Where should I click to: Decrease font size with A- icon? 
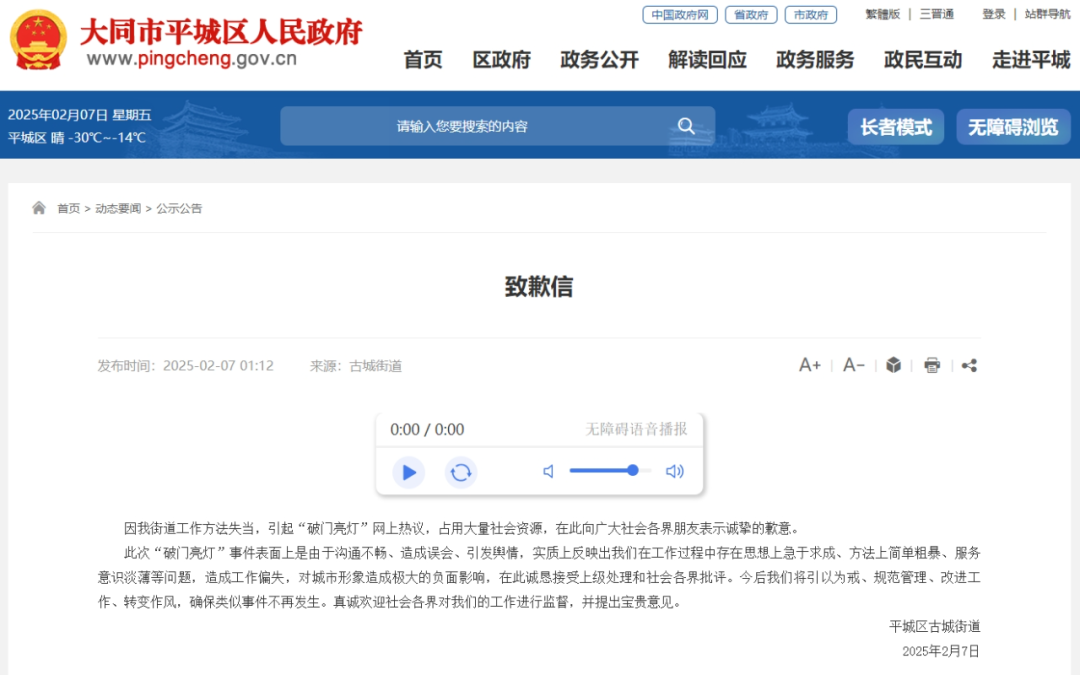(x=853, y=365)
